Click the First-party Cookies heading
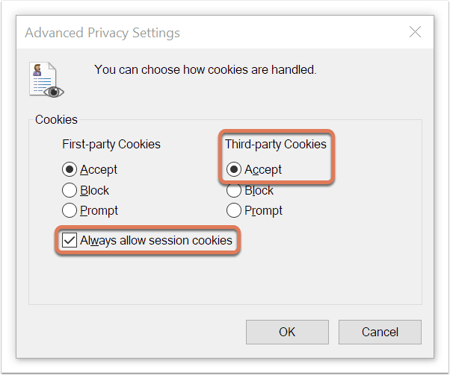This screenshot has height=375, width=450. point(111,144)
